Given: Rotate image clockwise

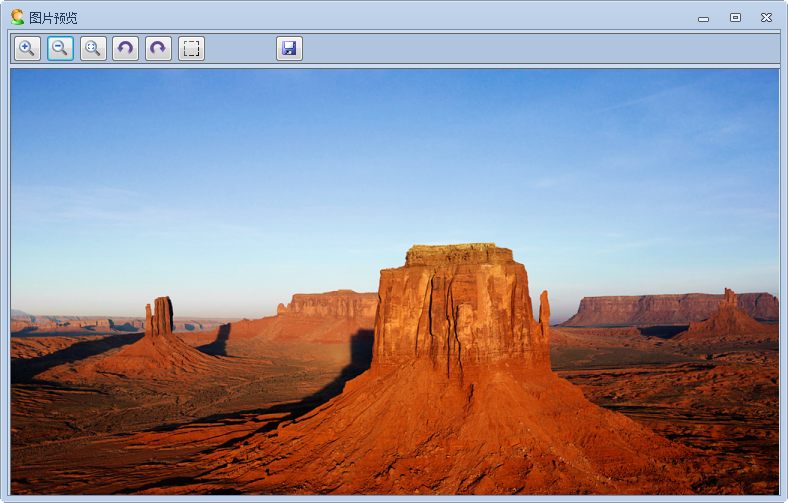Looking at the screenshot, I should [158, 48].
